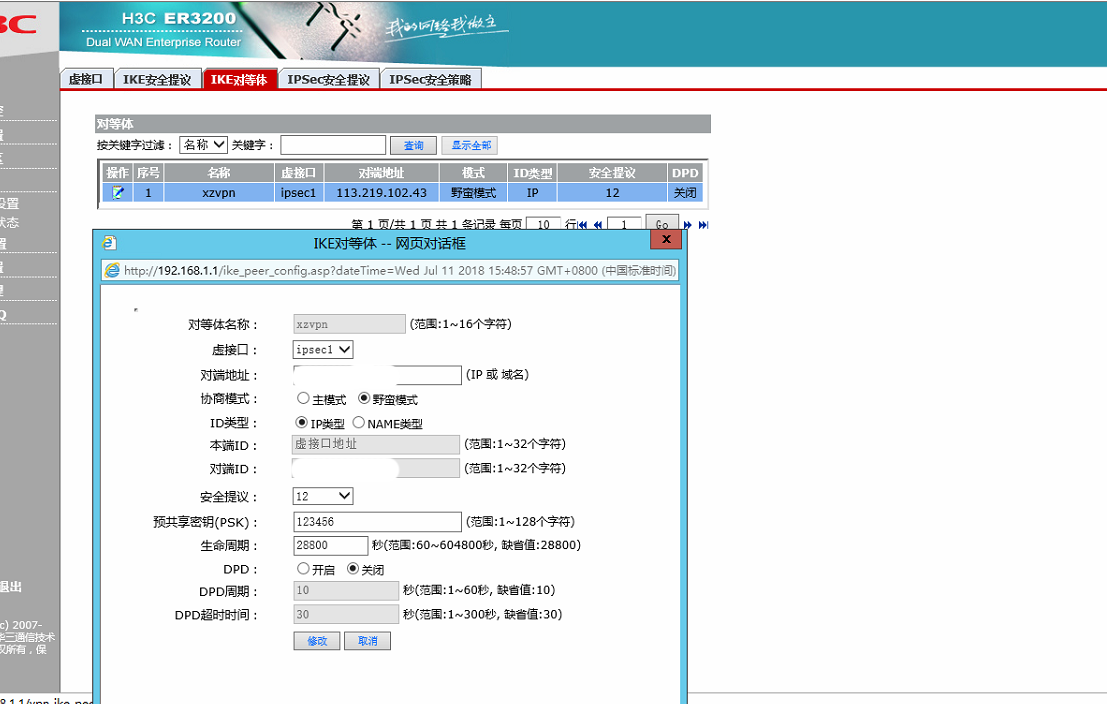
Task: Click the 预共享密钥 PSK field
Action: pos(377,522)
